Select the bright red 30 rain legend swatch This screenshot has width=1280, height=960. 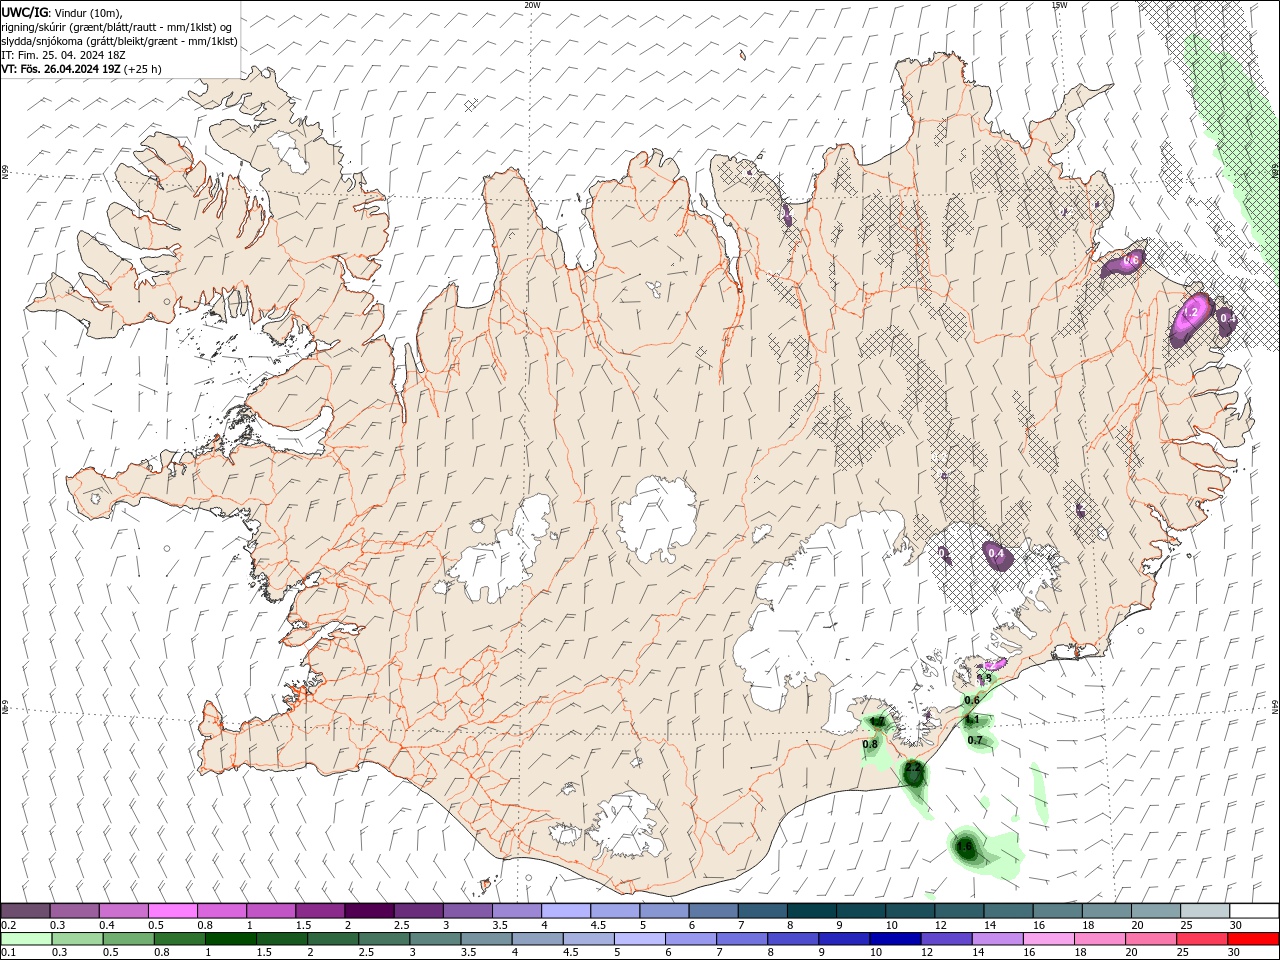(x=1253, y=939)
